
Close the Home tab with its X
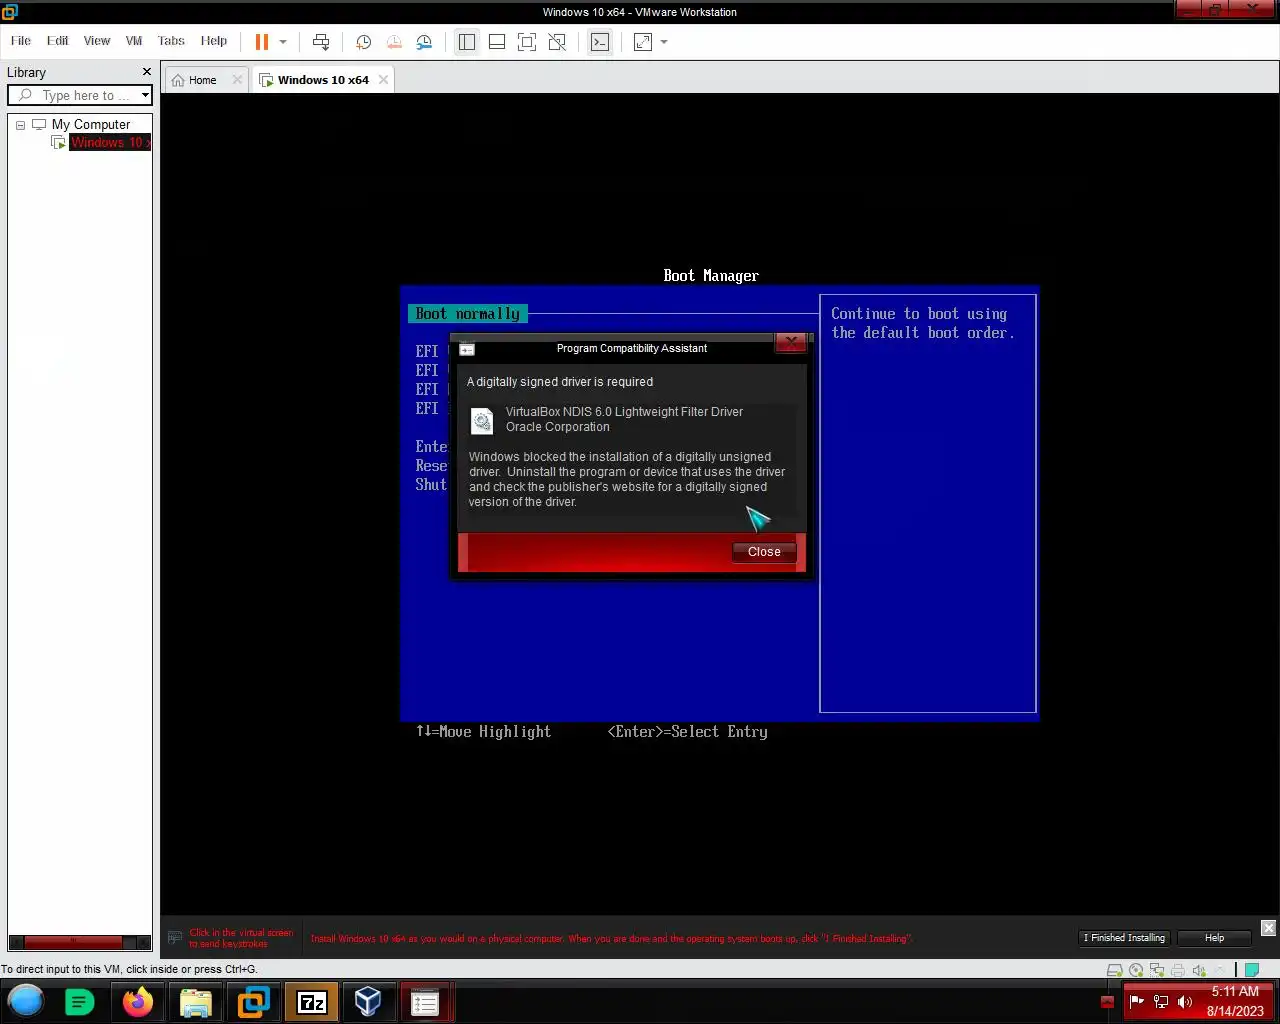pyautogui.click(x=237, y=80)
